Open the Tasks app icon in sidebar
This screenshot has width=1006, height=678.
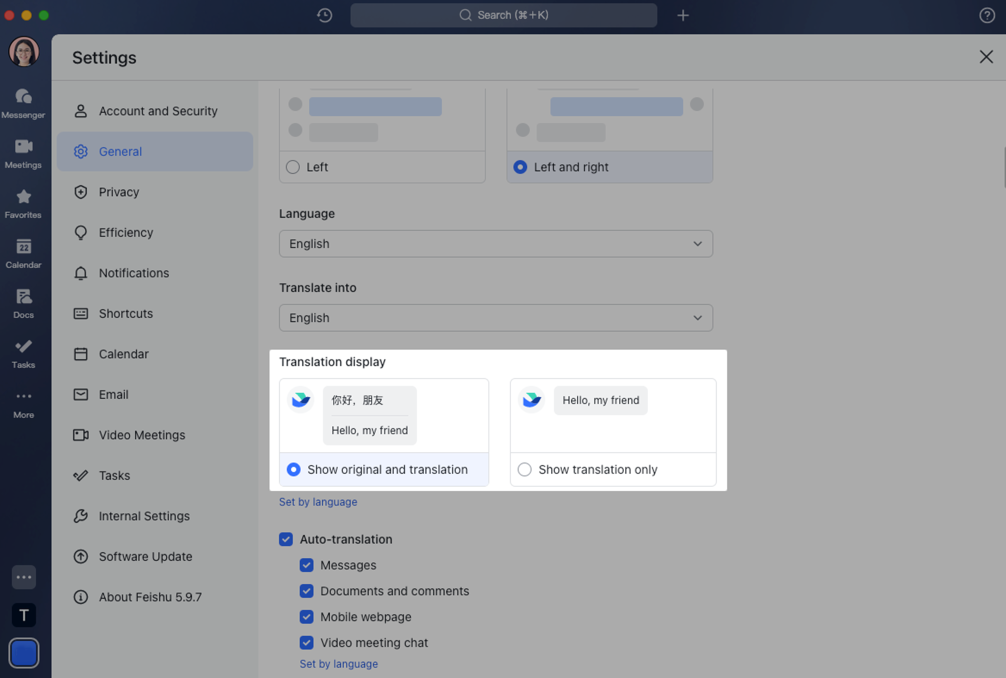tap(24, 353)
